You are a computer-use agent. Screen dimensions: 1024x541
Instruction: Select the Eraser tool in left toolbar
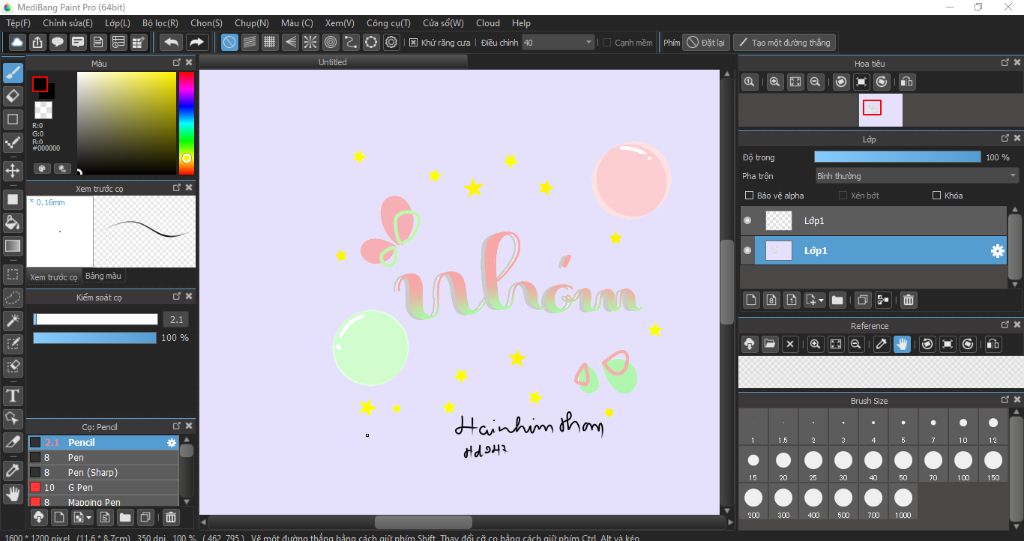[13, 96]
